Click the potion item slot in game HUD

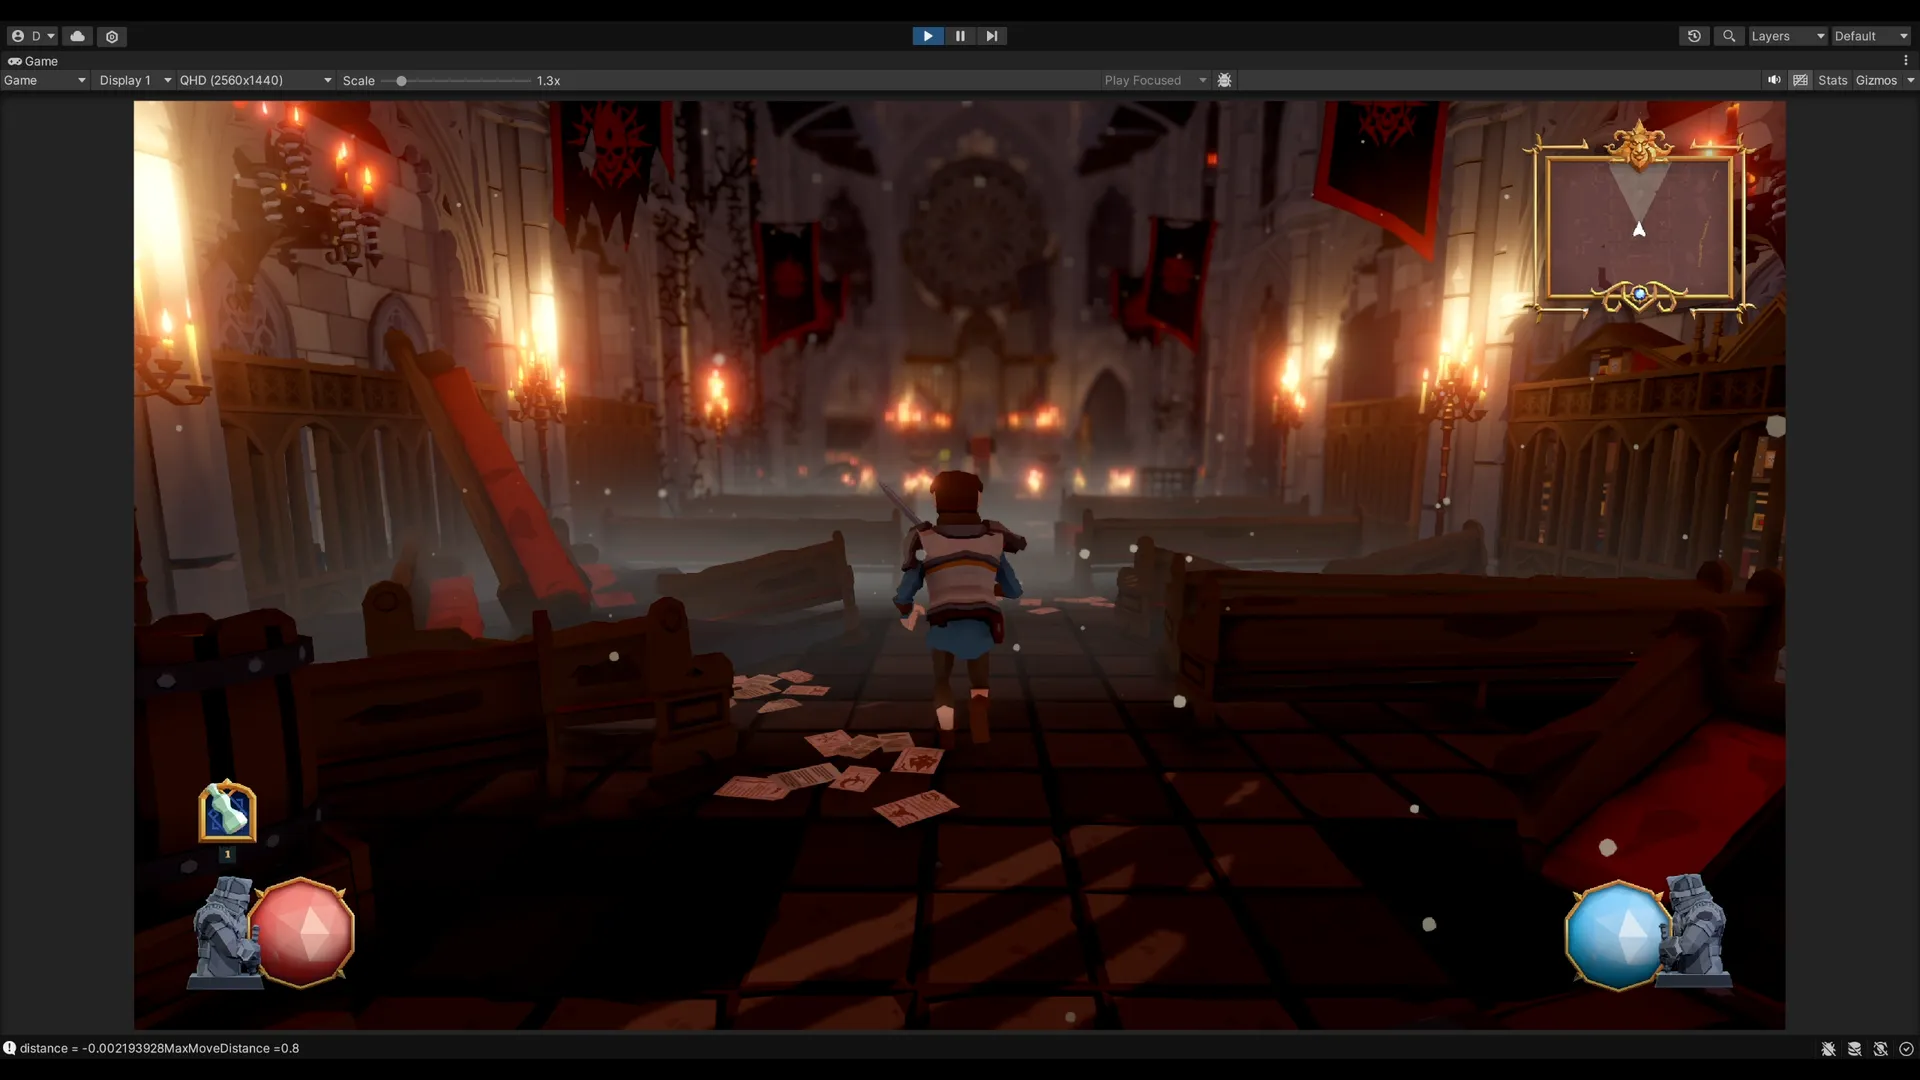(x=227, y=811)
